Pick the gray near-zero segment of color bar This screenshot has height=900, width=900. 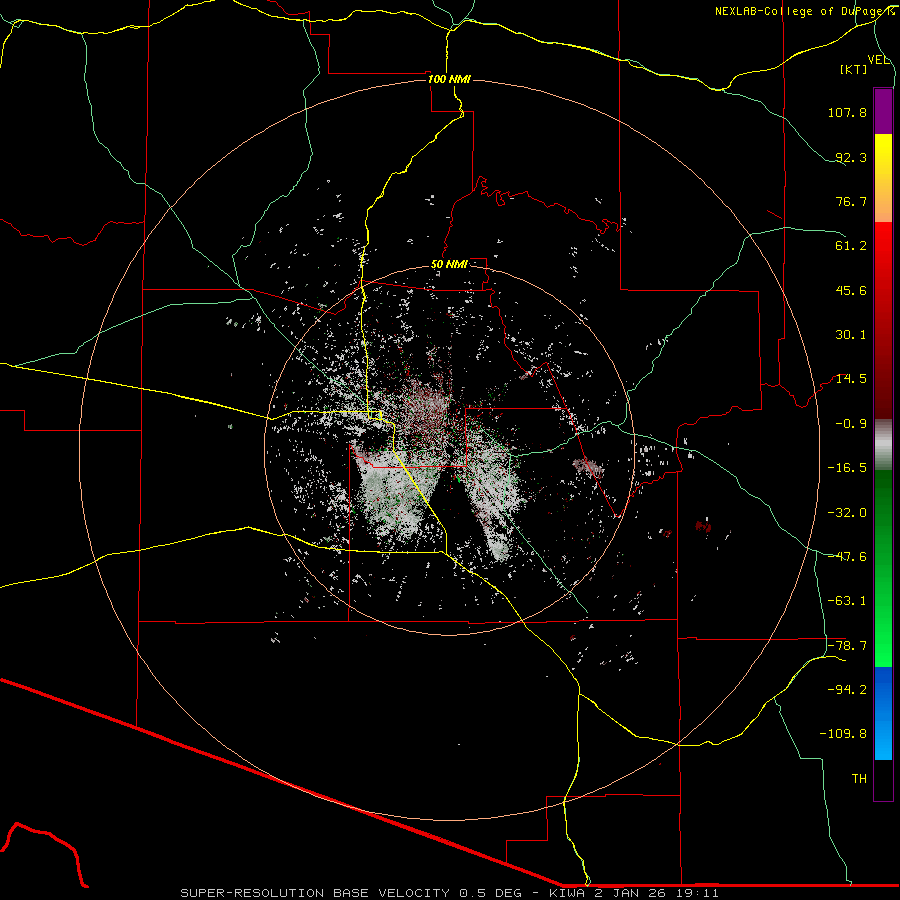pos(883,445)
